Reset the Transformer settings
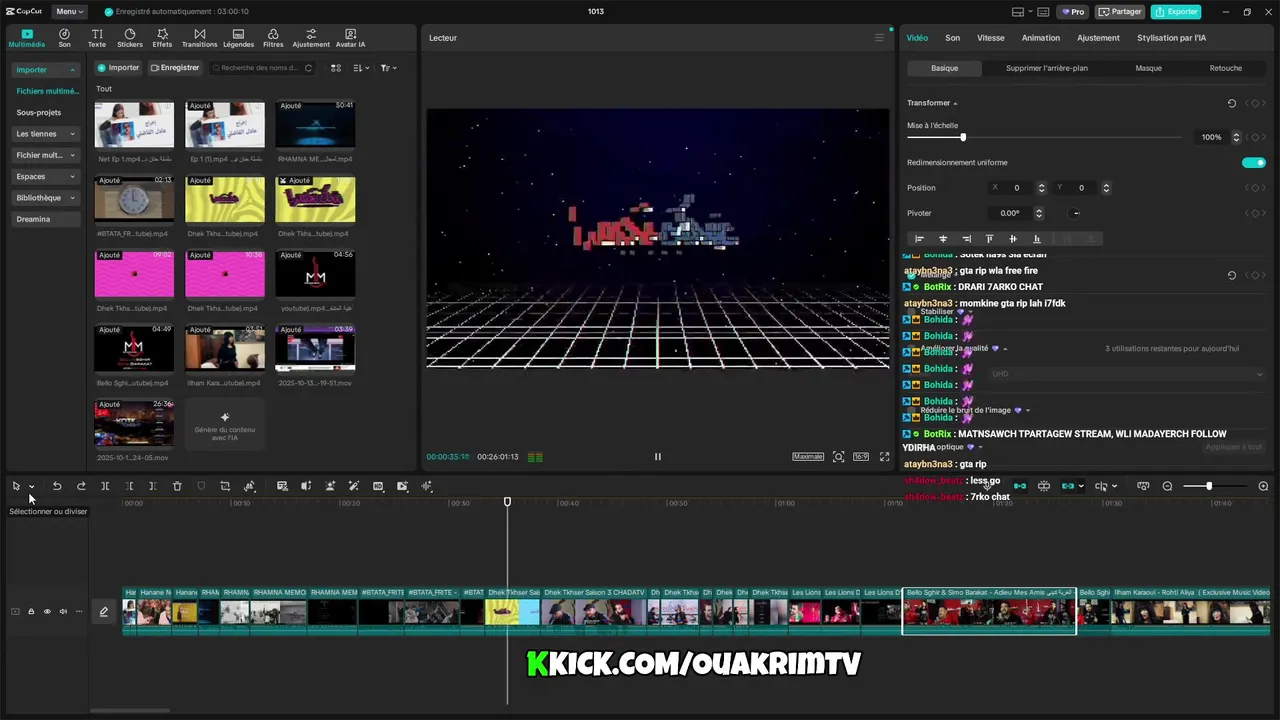 (1231, 103)
